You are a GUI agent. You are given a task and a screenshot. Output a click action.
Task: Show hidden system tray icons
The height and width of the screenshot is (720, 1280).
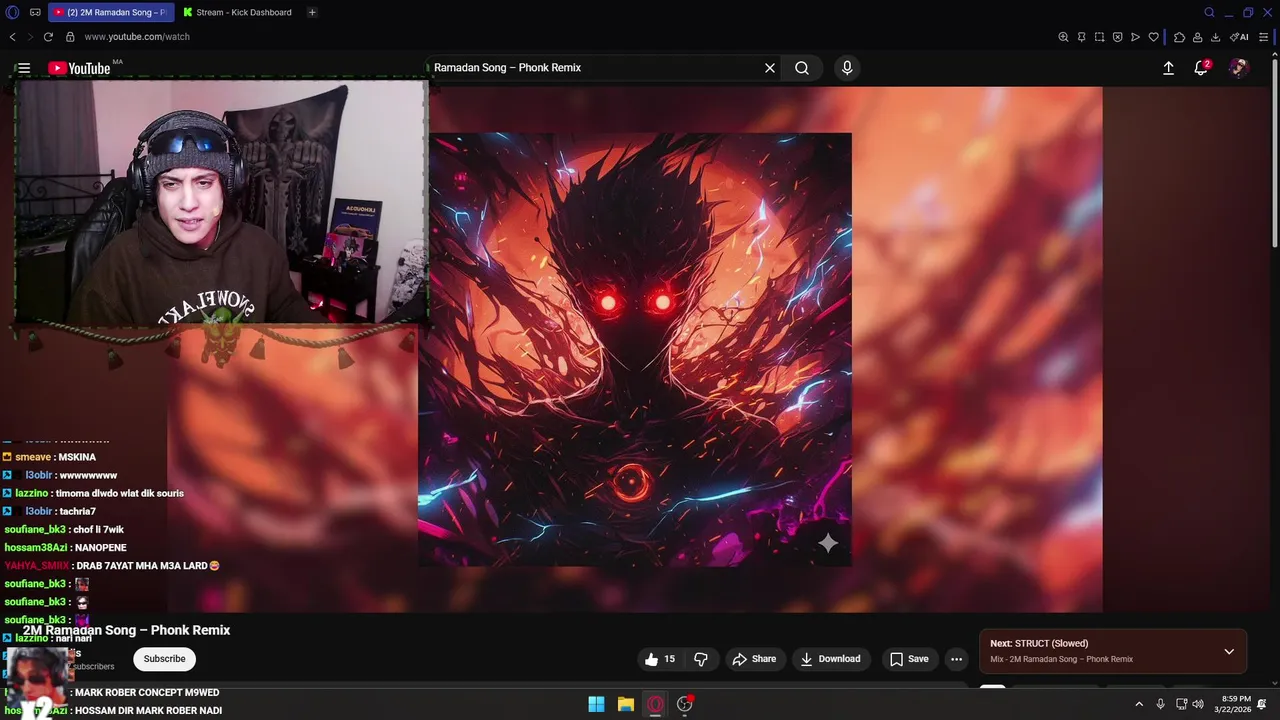click(1138, 704)
